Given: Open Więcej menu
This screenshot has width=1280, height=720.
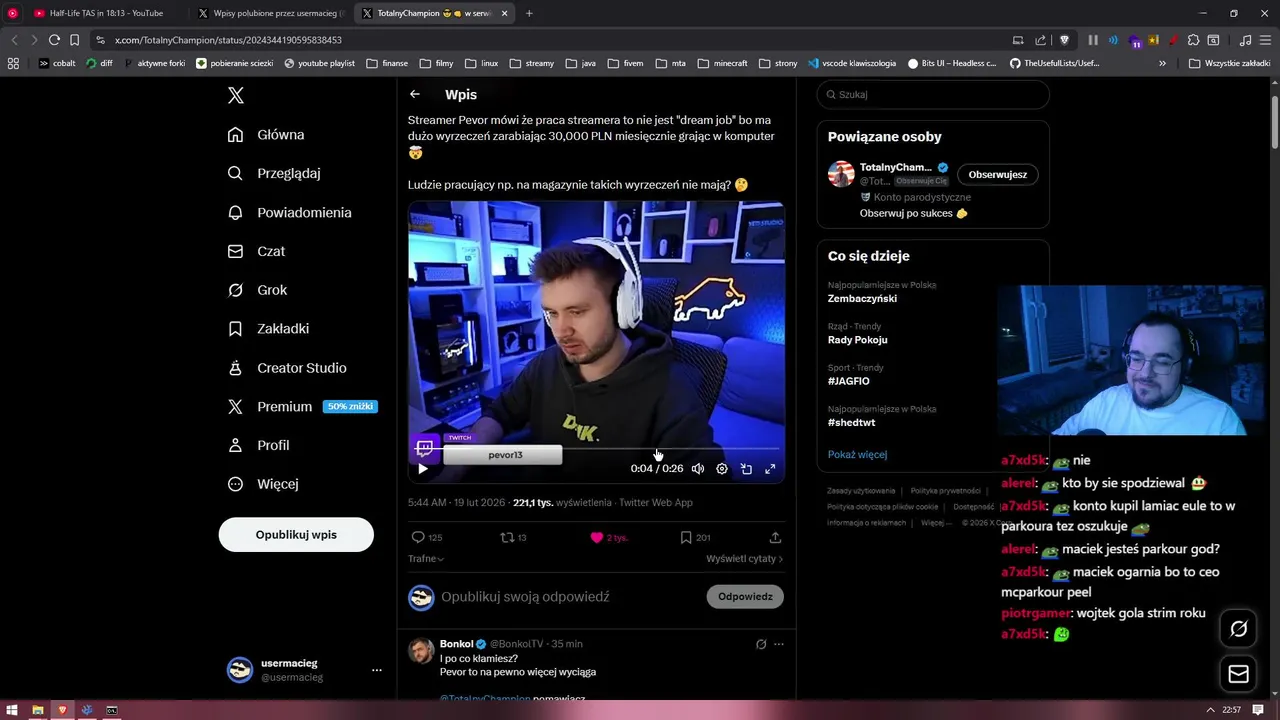Looking at the screenshot, I should pyautogui.click(x=263, y=484).
